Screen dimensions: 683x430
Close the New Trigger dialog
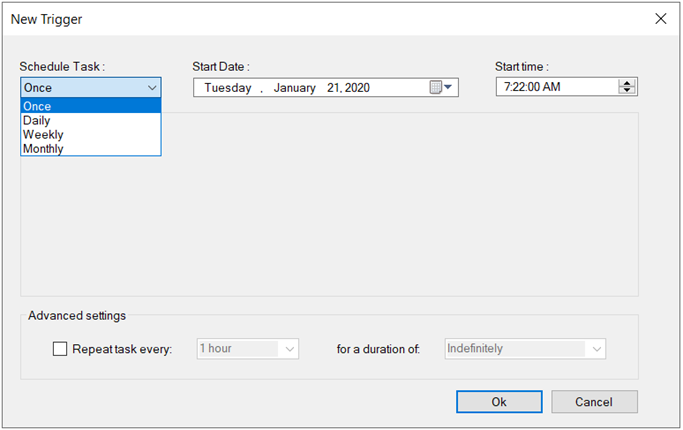[661, 19]
